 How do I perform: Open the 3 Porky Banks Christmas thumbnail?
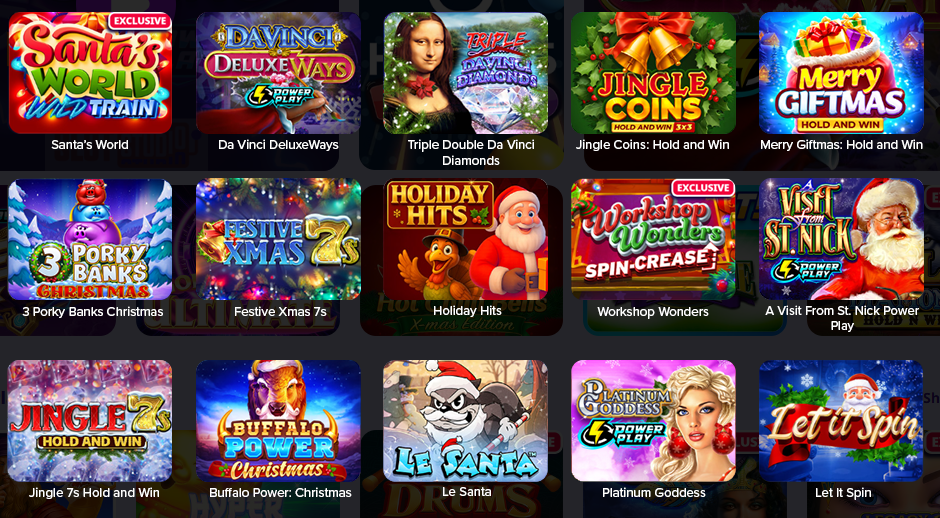pyautogui.click(x=90, y=239)
